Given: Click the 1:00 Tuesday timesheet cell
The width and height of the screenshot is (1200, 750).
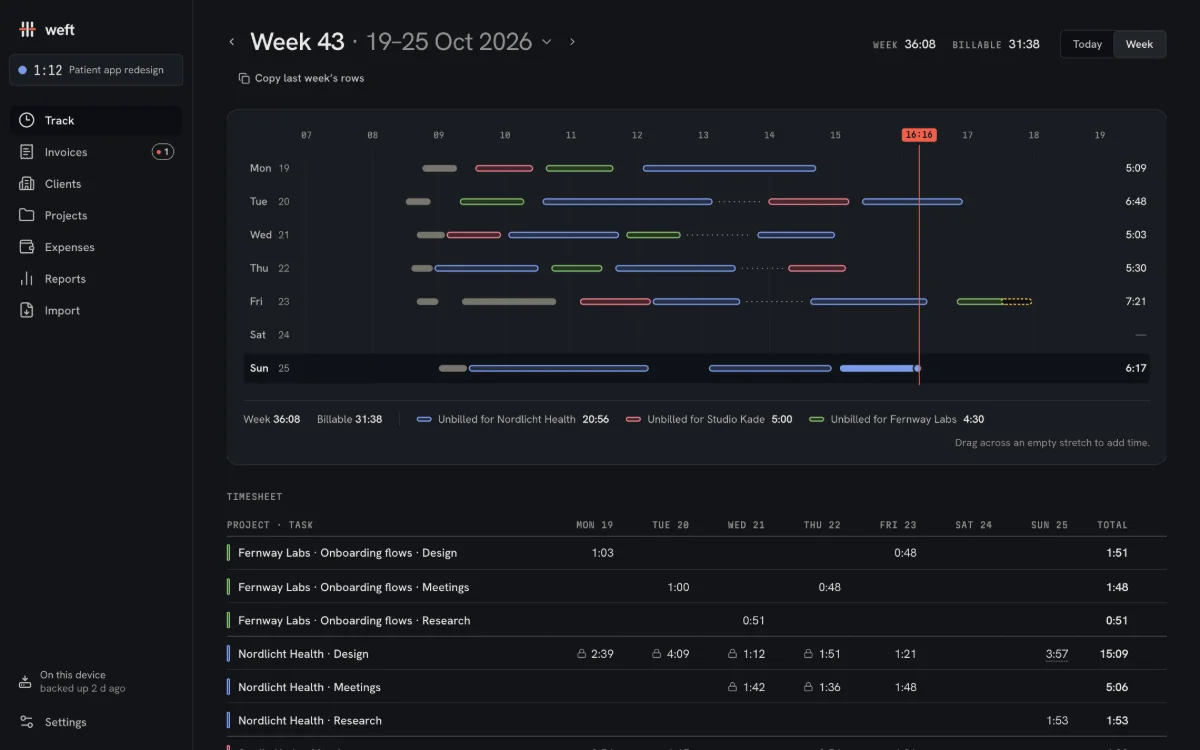Looking at the screenshot, I should coord(678,587).
